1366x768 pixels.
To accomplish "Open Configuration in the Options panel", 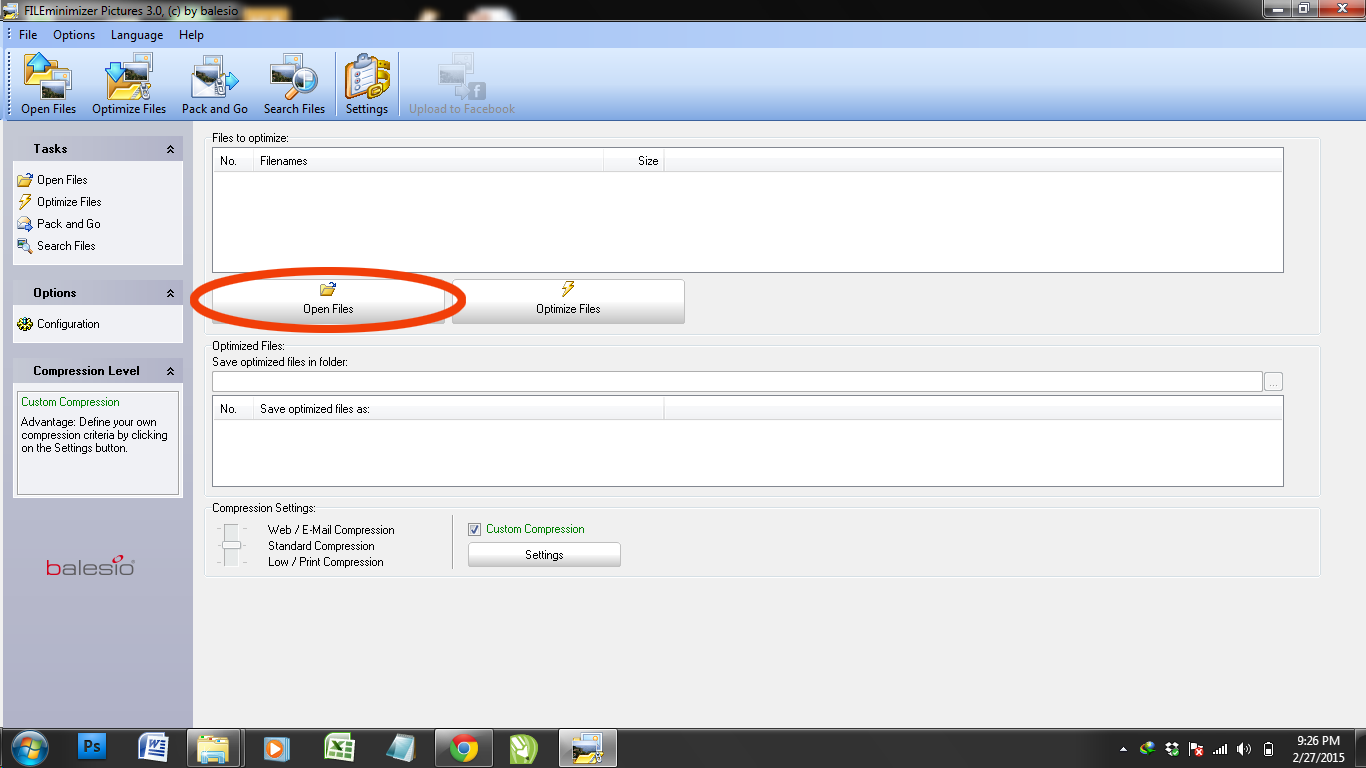I will [59, 324].
